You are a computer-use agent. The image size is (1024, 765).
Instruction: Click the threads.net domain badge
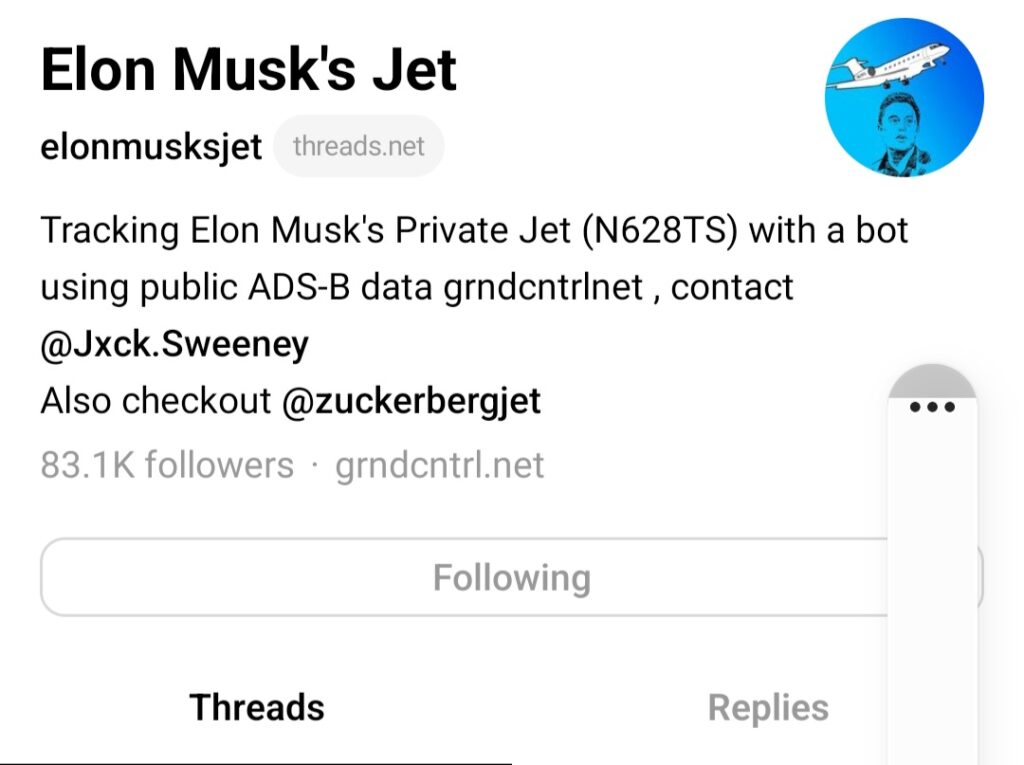pyautogui.click(x=358, y=147)
